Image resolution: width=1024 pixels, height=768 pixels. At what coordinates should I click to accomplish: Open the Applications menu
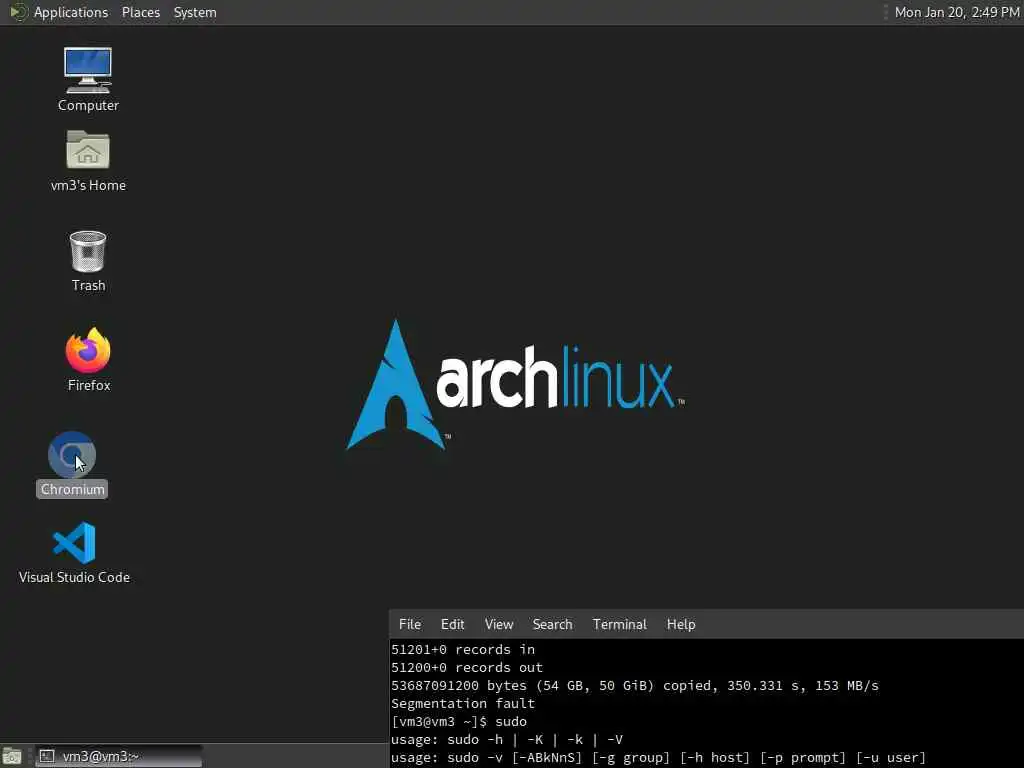click(x=71, y=12)
